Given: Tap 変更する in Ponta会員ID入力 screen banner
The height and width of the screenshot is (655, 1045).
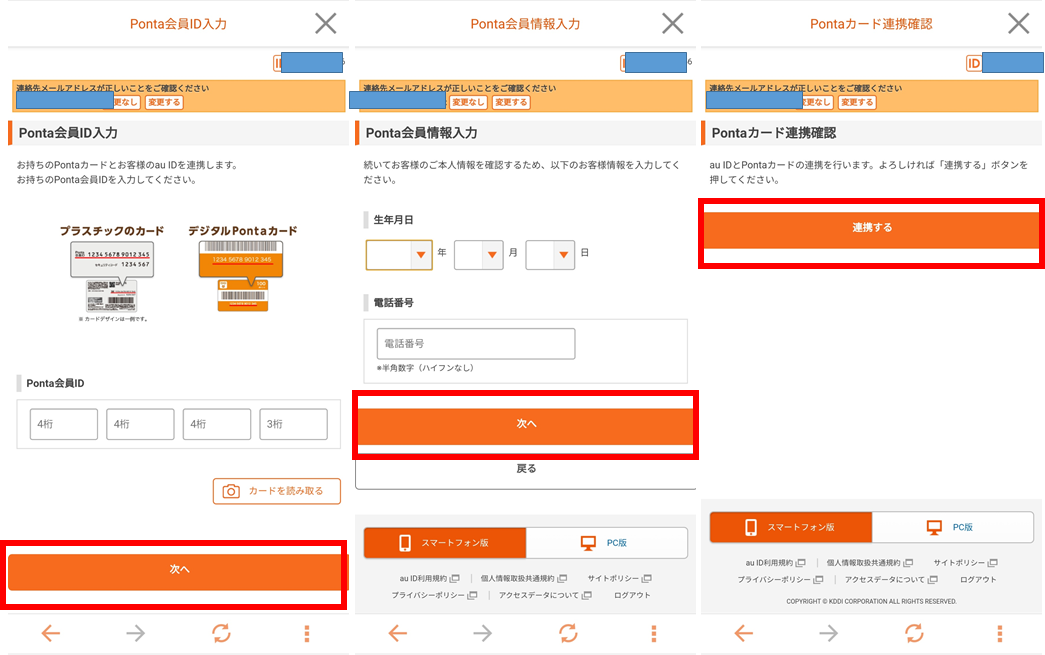Looking at the screenshot, I should pos(165,102).
